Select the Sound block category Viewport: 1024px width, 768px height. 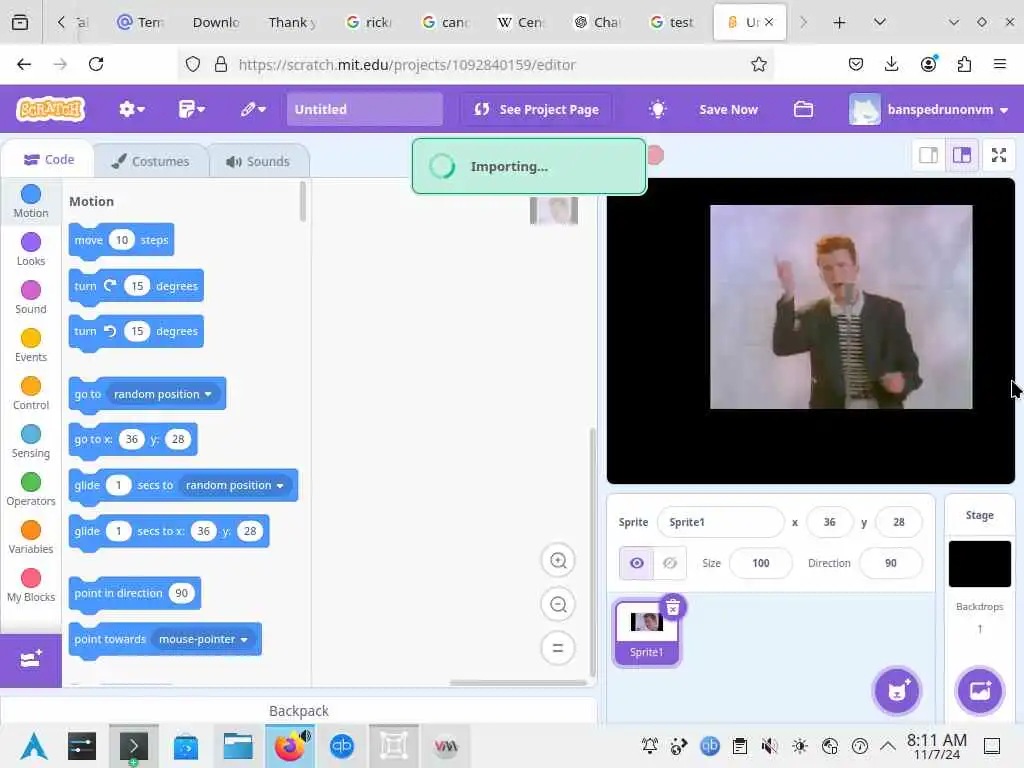[x=31, y=297]
